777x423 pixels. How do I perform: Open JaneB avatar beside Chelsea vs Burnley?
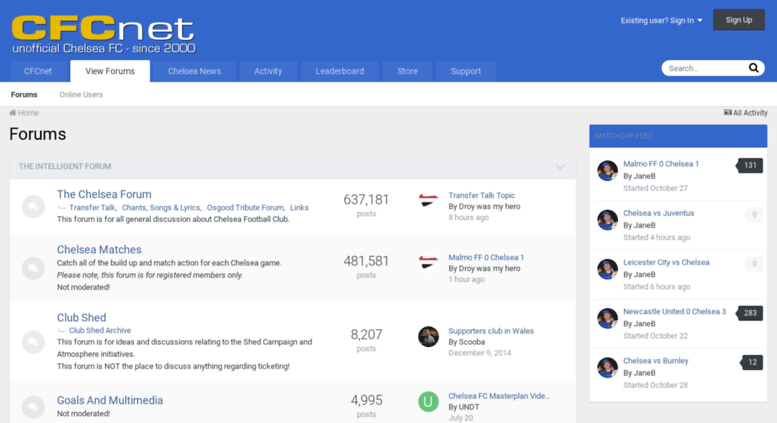click(x=607, y=368)
